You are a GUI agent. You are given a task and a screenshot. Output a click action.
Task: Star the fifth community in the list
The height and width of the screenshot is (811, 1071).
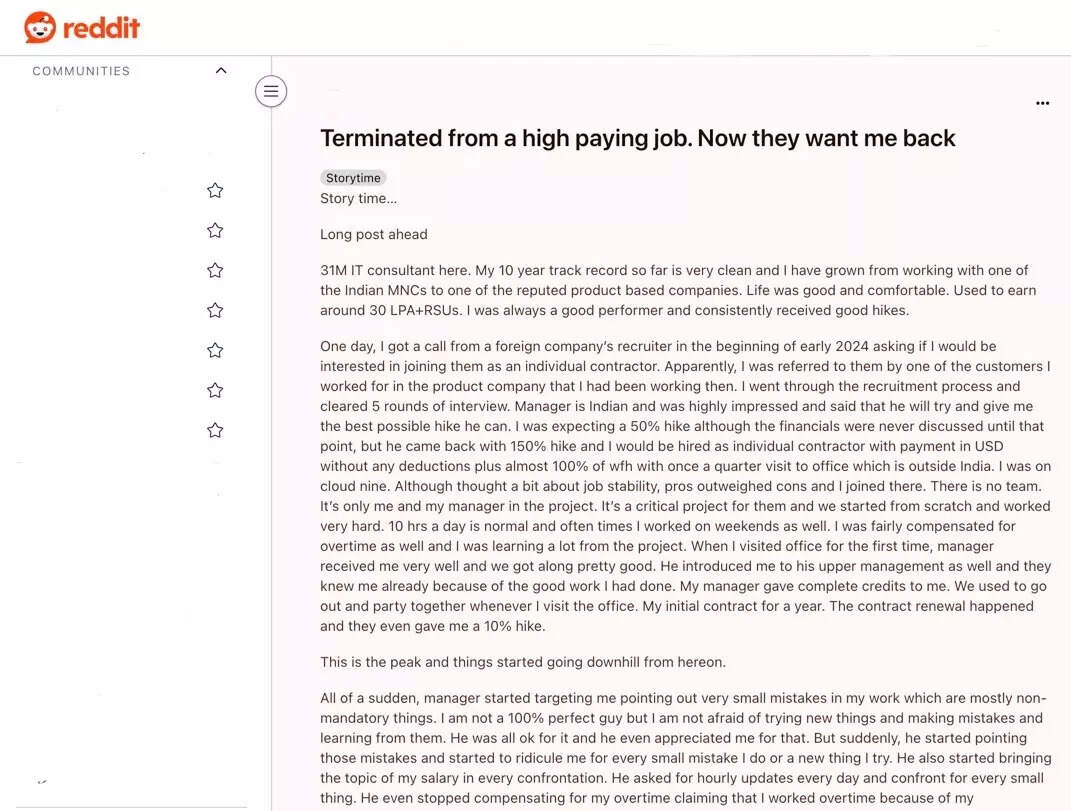[x=215, y=350]
